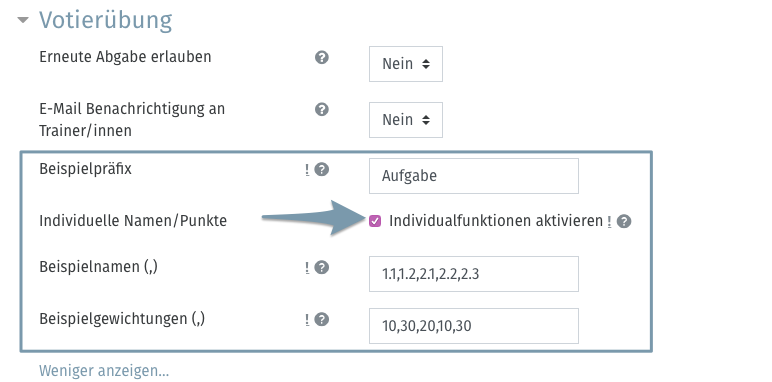
Task: Open help icon for Beispielgewichtungen
Action: 322,320
